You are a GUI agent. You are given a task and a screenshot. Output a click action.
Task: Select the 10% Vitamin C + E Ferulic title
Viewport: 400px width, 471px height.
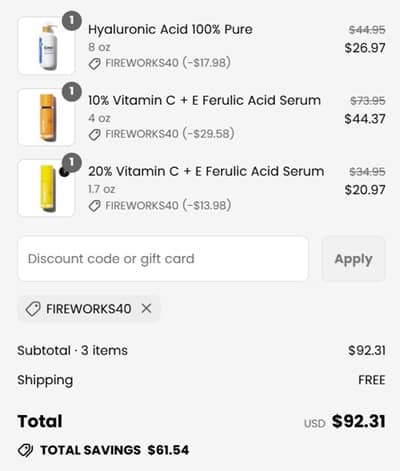[x=204, y=100]
